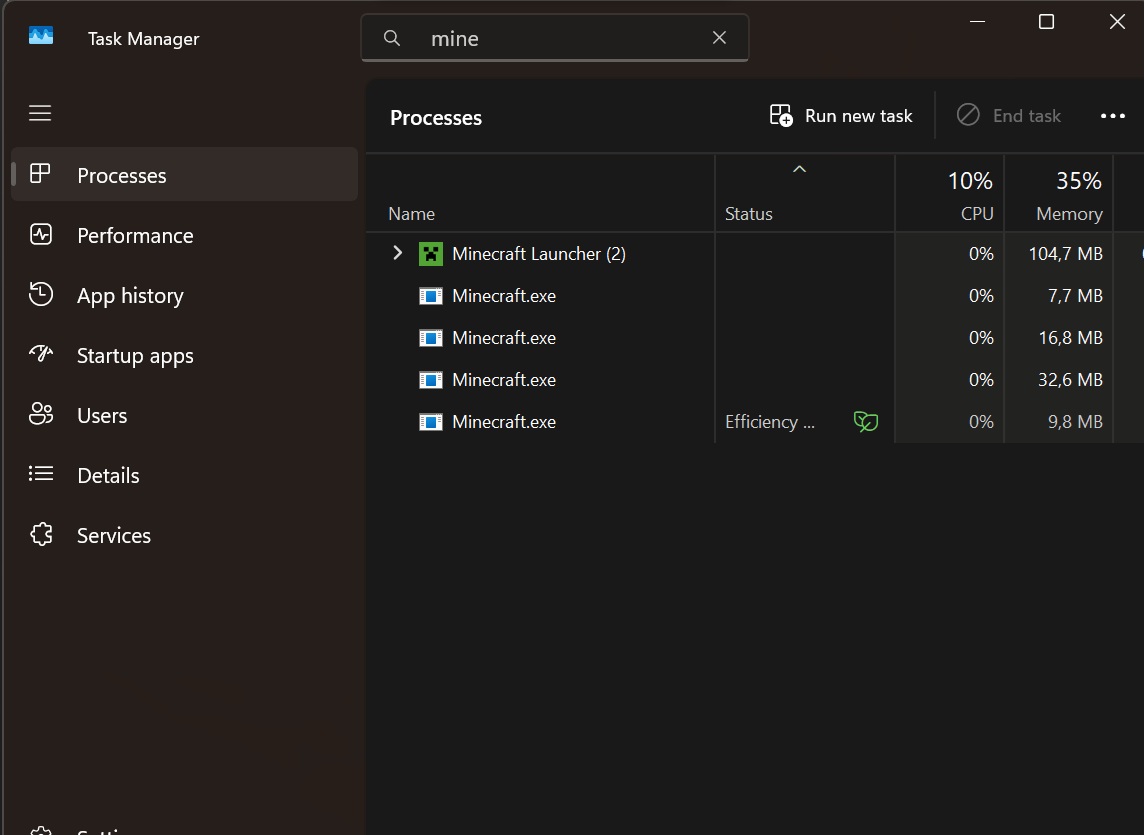This screenshot has height=835, width=1145.
Task: Go to Startup apps section
Action: point(135,356)
